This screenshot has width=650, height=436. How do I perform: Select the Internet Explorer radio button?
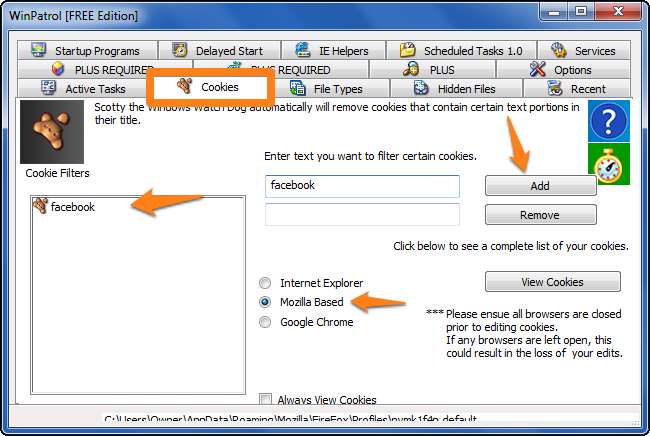(265, 283)
